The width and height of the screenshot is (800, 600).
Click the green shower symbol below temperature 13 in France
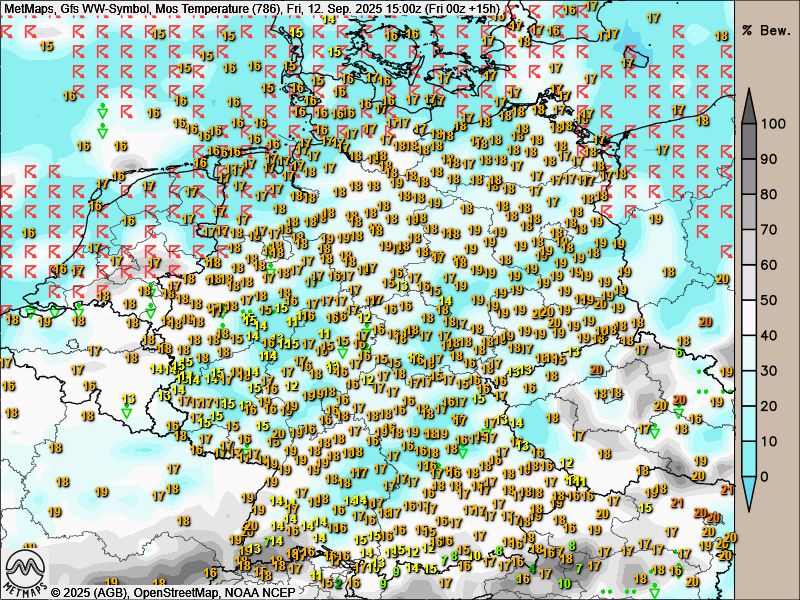pos(128,411)
